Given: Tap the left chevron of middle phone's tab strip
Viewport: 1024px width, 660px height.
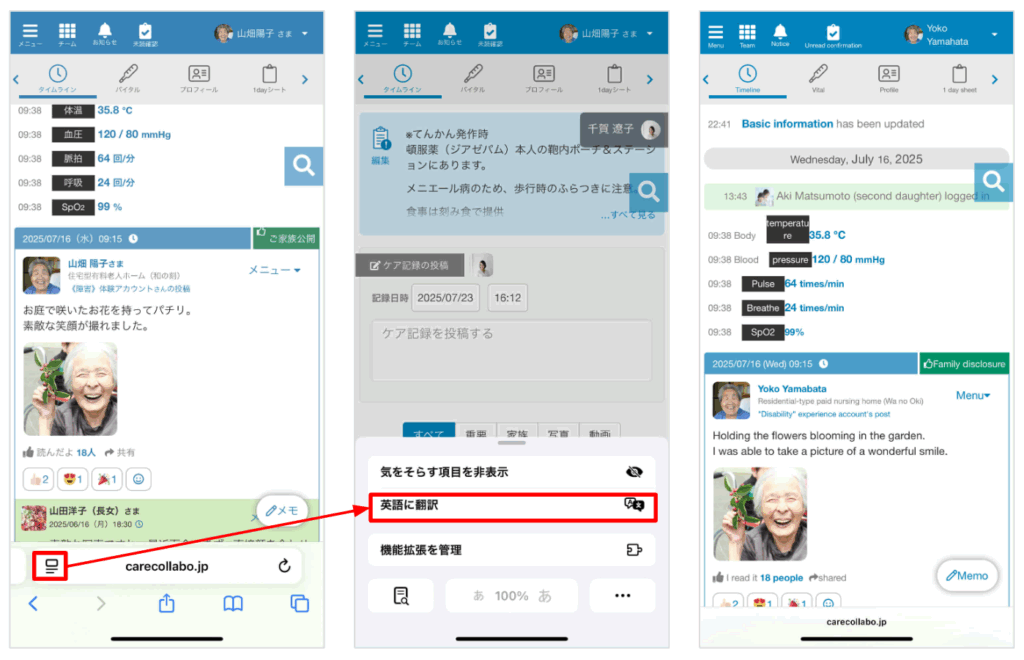Looking at the screenshot, I should 361,80.
